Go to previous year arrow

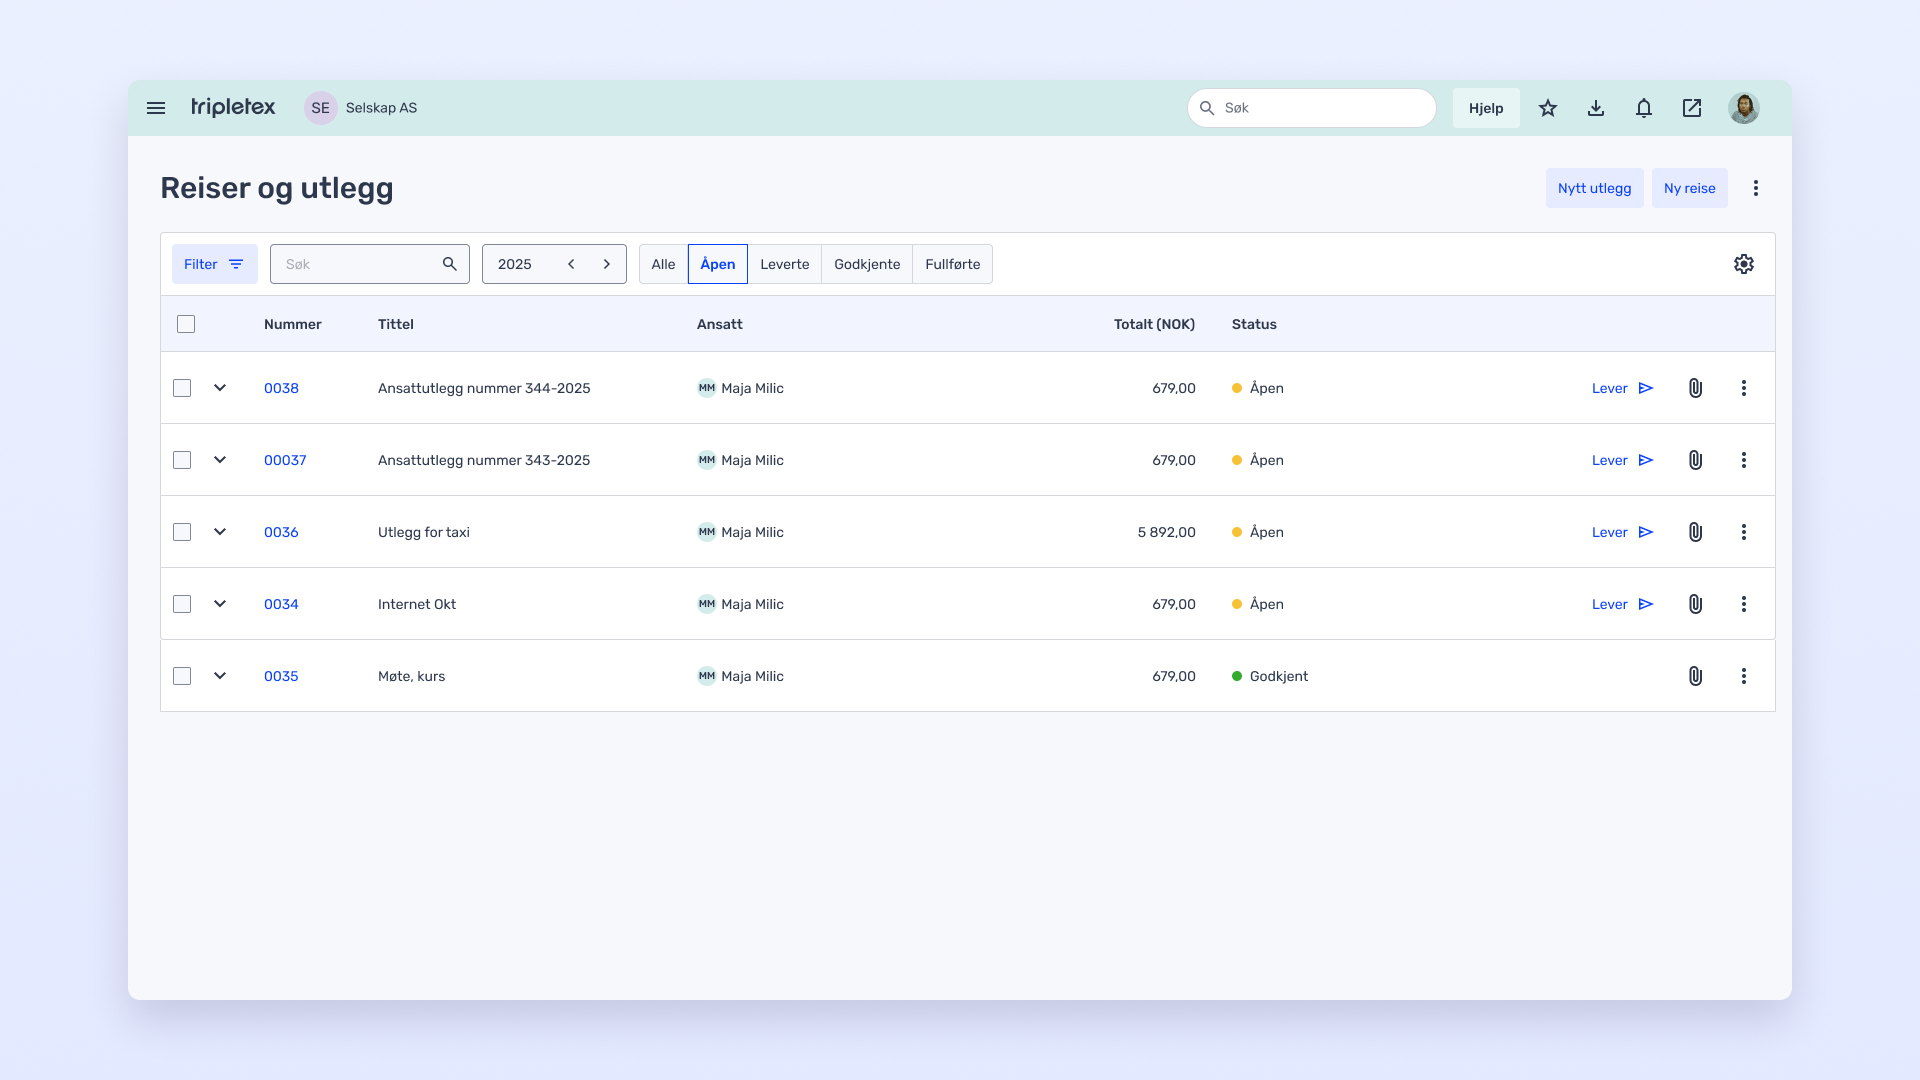pos(571,264)
